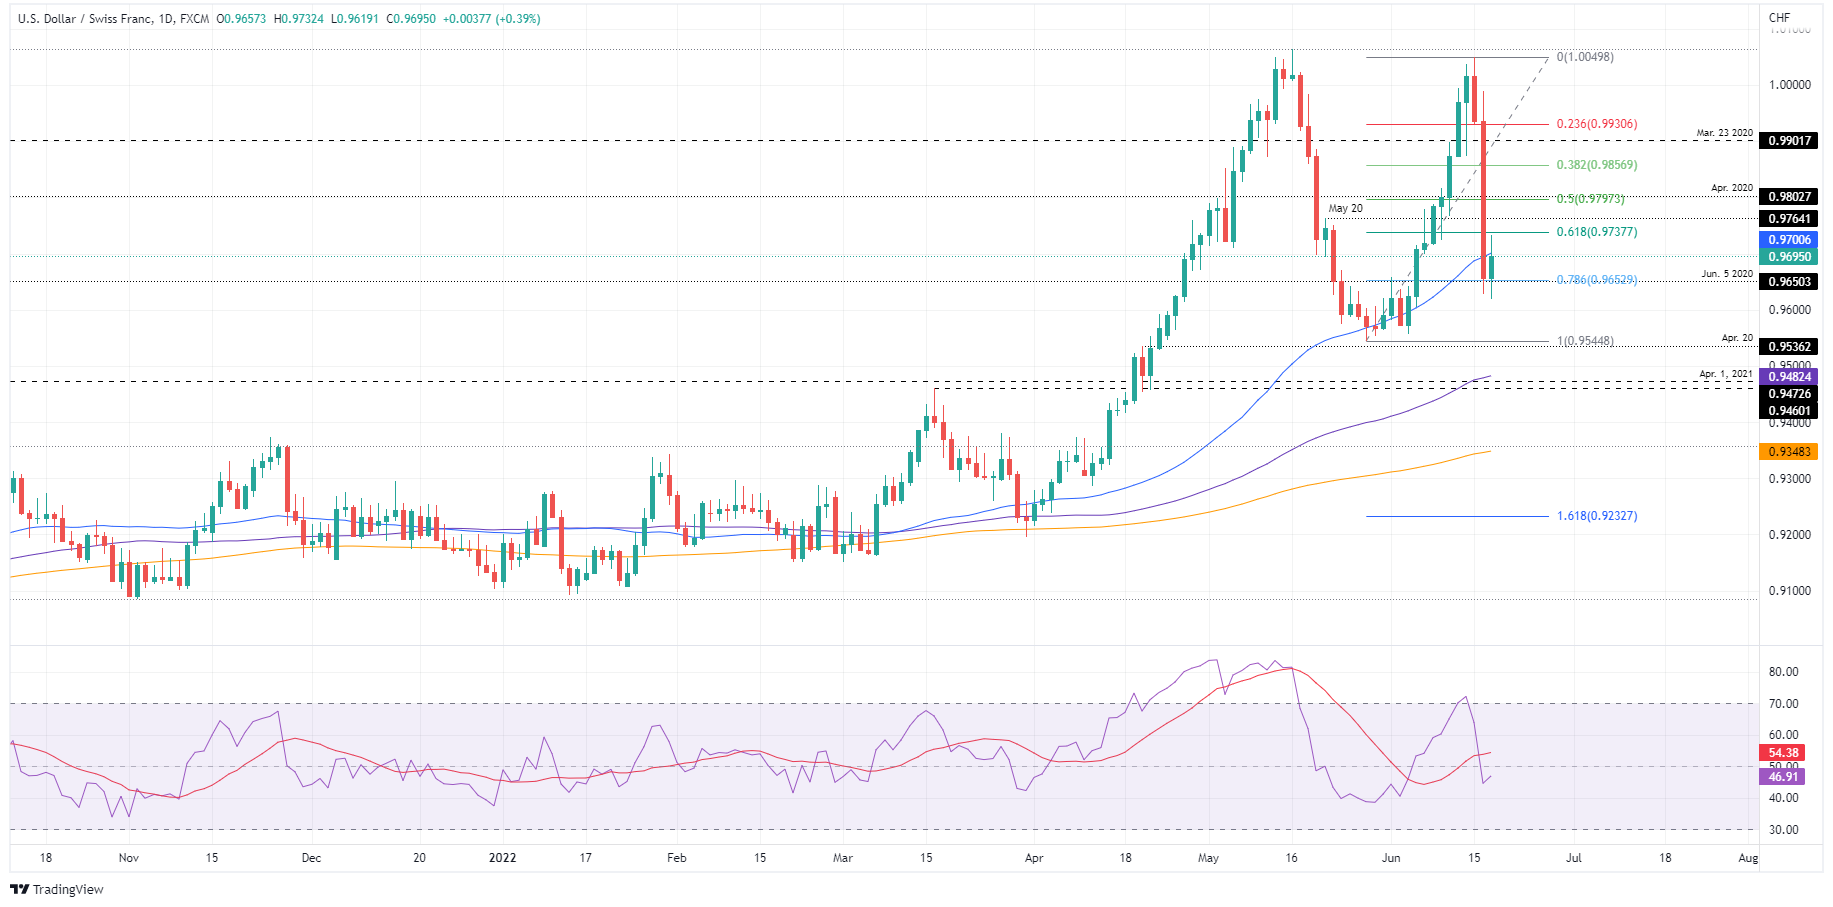Click the +0.00377 (+0.39%) price change text

coord(490,19)
